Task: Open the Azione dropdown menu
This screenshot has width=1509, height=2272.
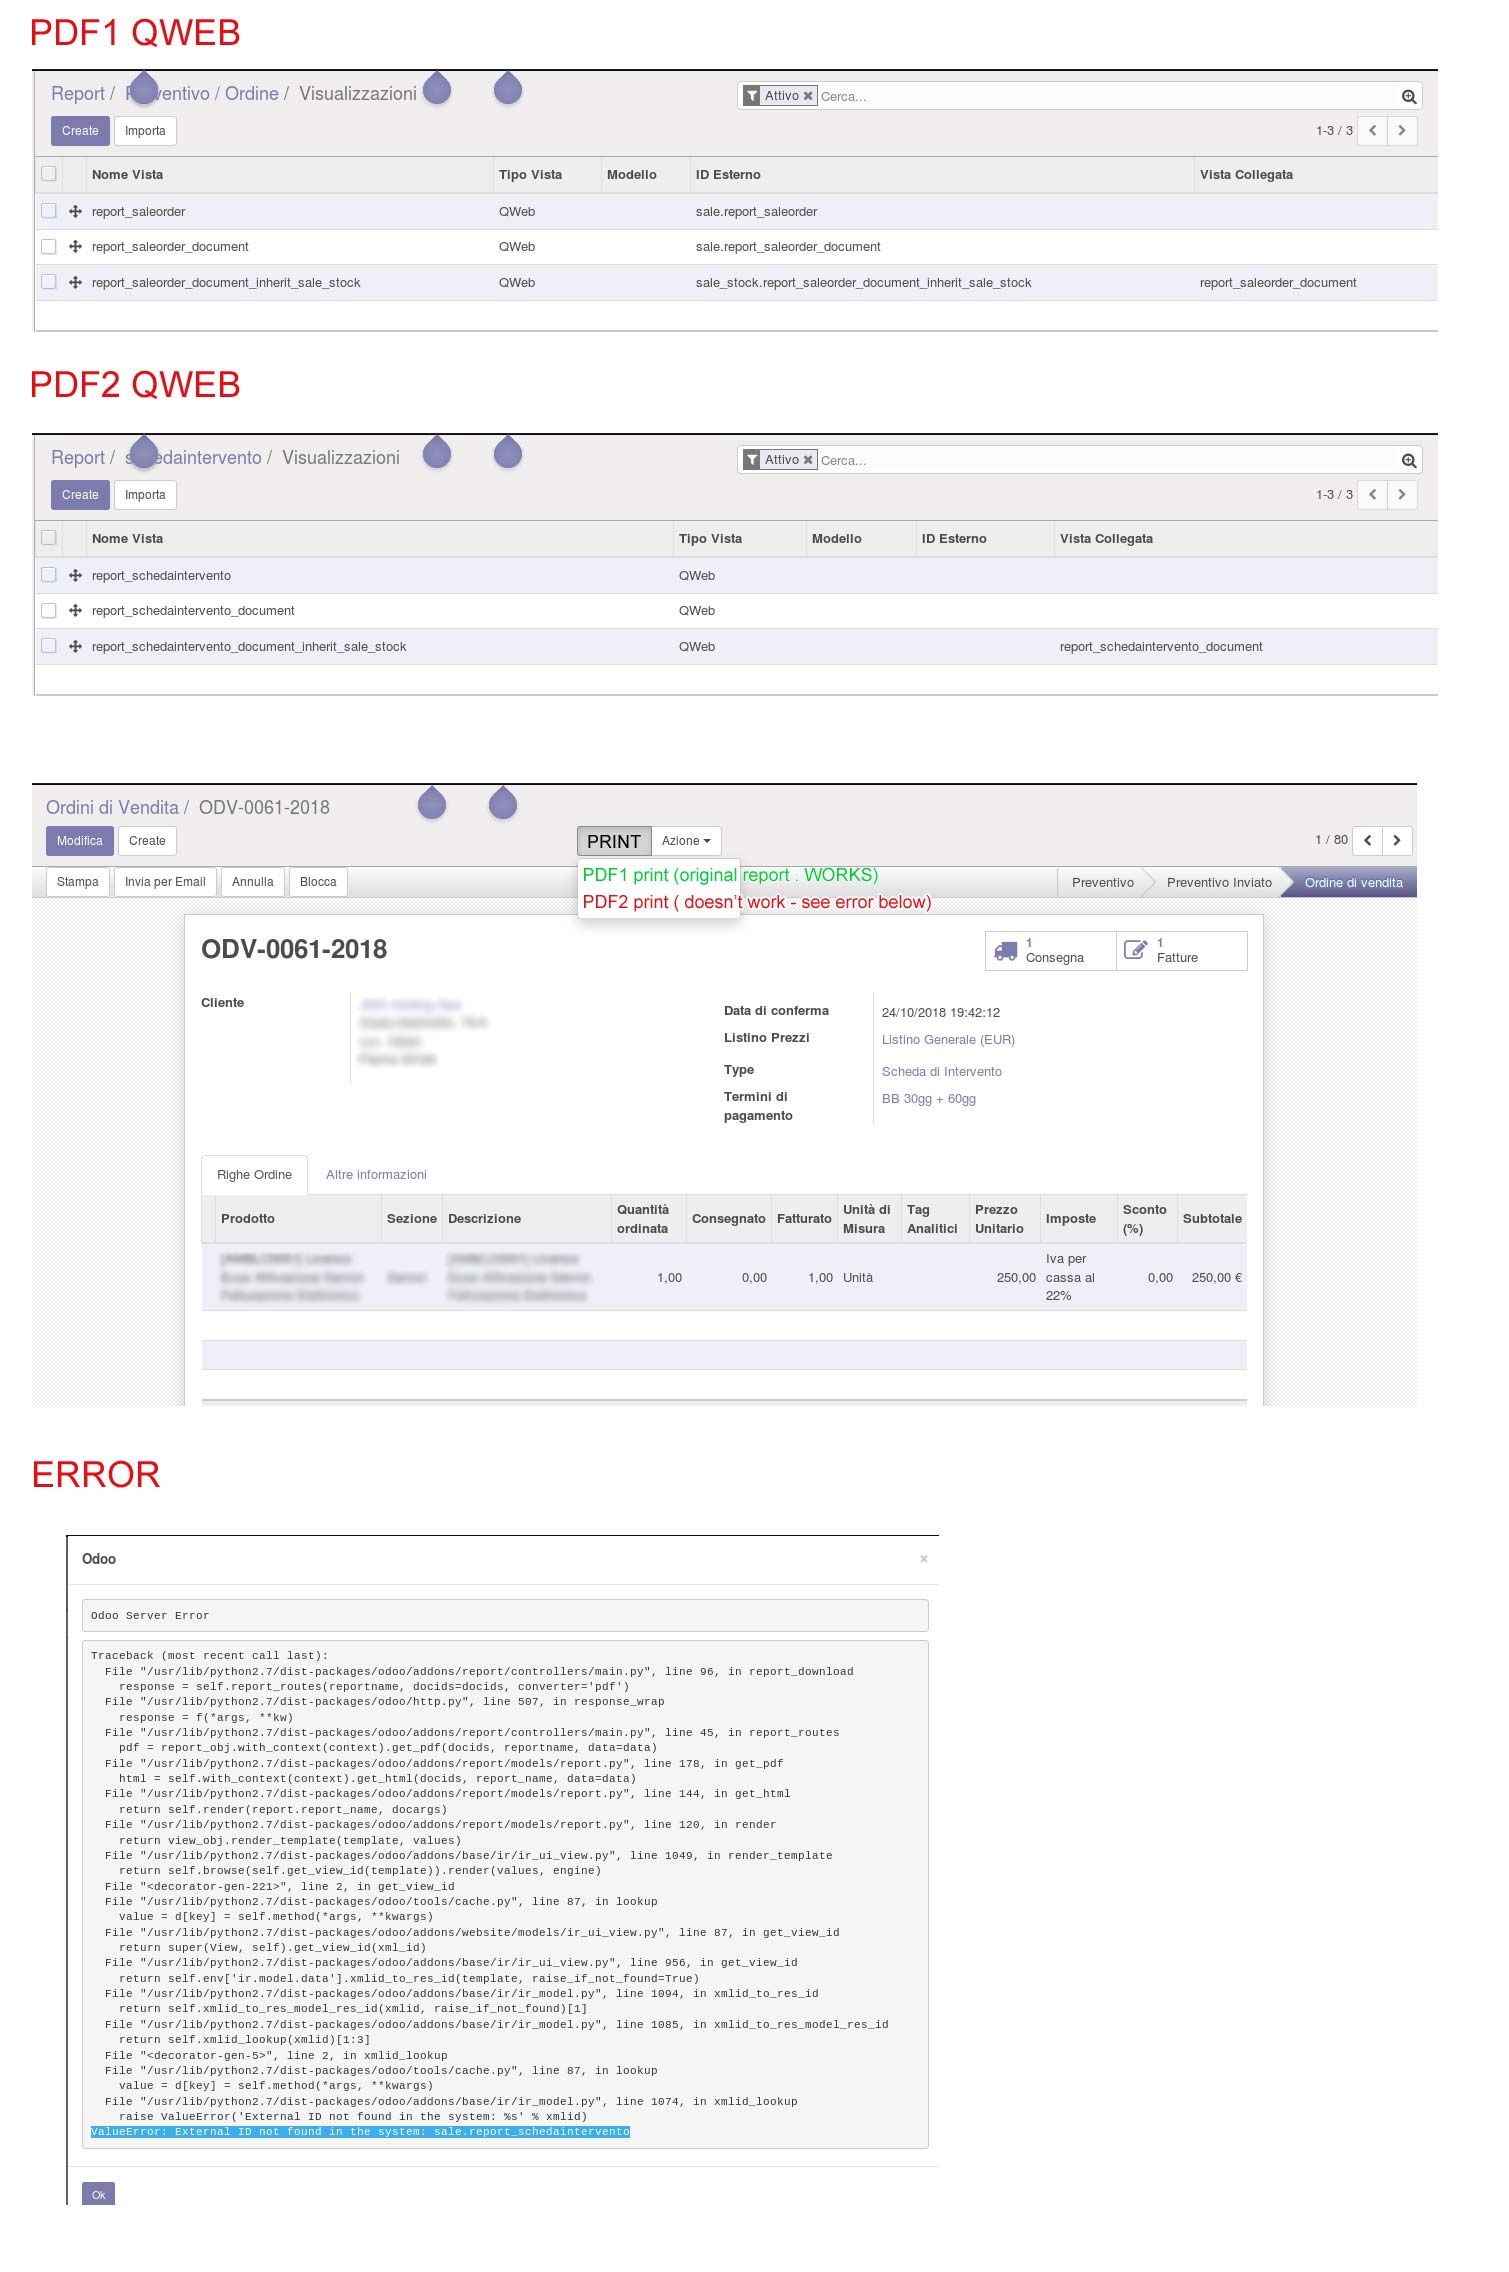Action: coord(686,841)
